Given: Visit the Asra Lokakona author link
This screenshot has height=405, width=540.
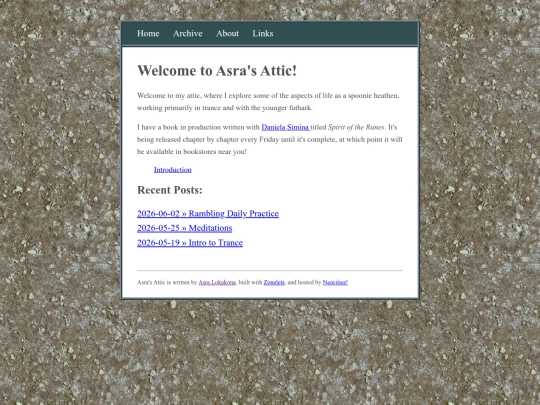Looking at the screenshot, I should pos(217,282).
